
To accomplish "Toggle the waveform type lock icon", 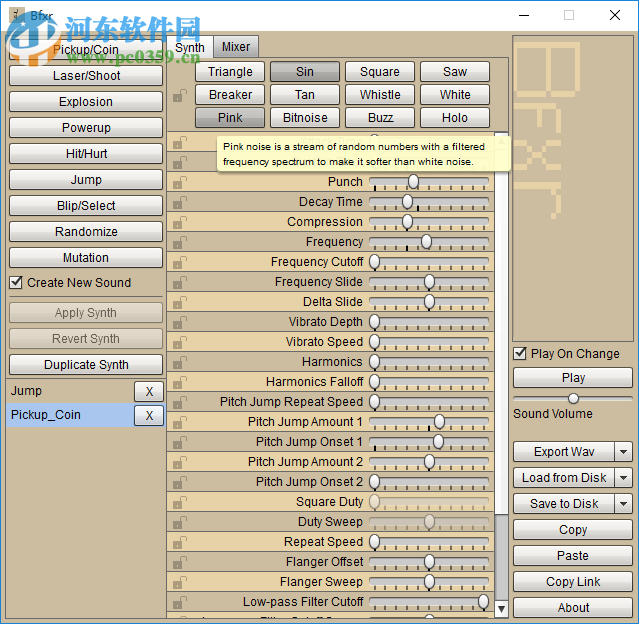I will (x=180, y=95).
